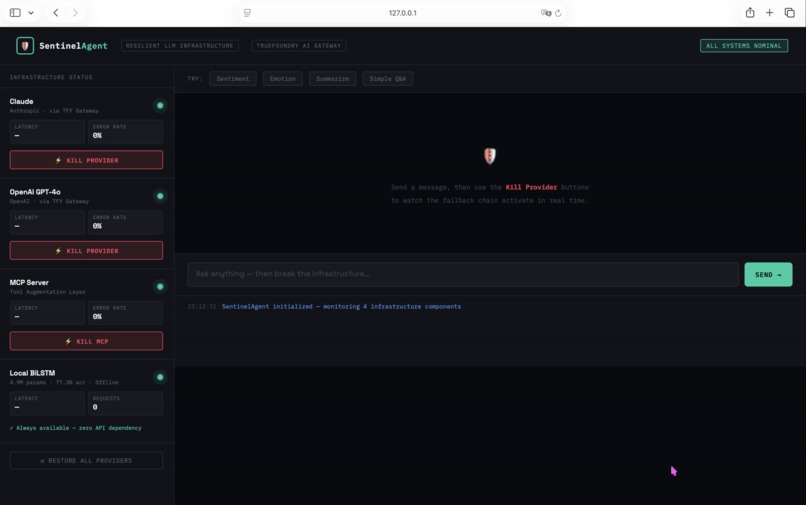
Task: Click the OpenAI GPT-4o status dot
Action: (160, 196)
